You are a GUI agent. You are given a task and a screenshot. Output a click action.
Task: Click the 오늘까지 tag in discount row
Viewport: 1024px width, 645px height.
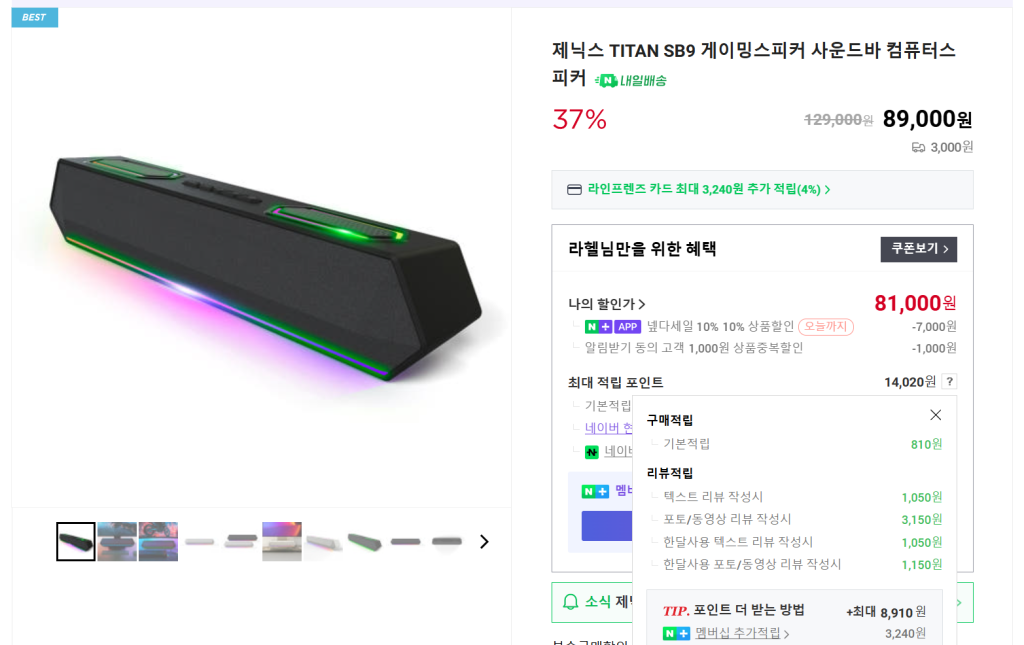(825, 326)
